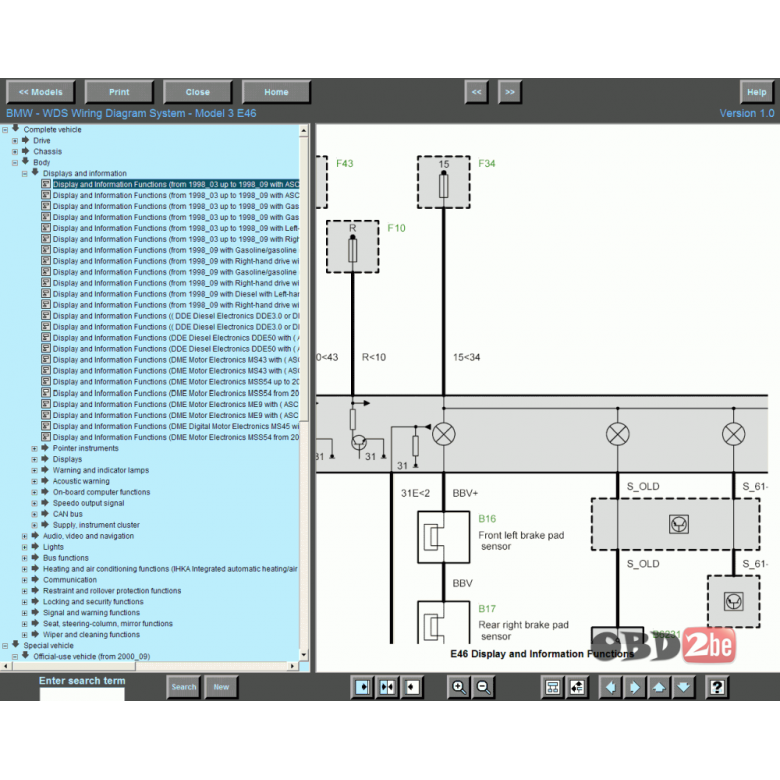The height and width of the screenshot is (780, 780).
Task: Click the Close button in top bar
Action: click(197, 92)
